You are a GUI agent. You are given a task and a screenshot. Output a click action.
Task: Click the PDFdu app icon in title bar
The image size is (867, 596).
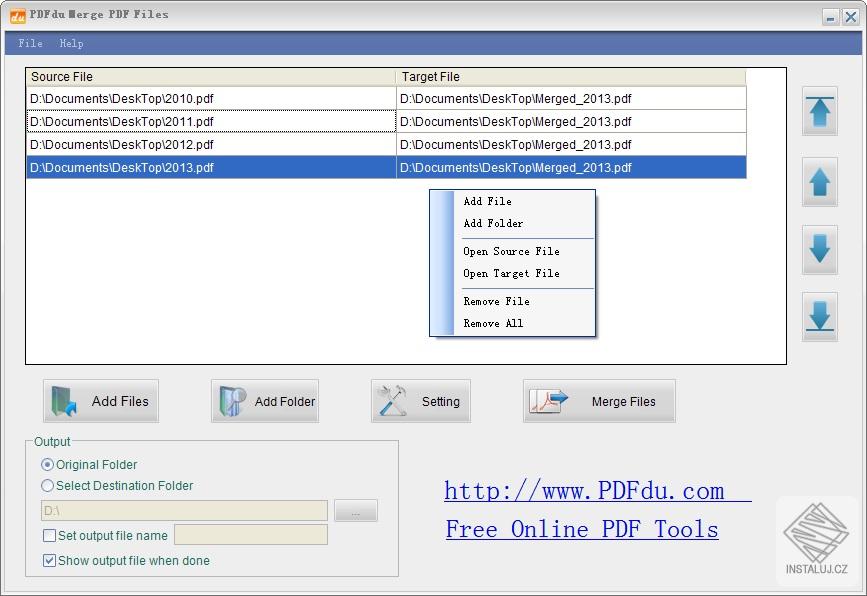[18, 16]
